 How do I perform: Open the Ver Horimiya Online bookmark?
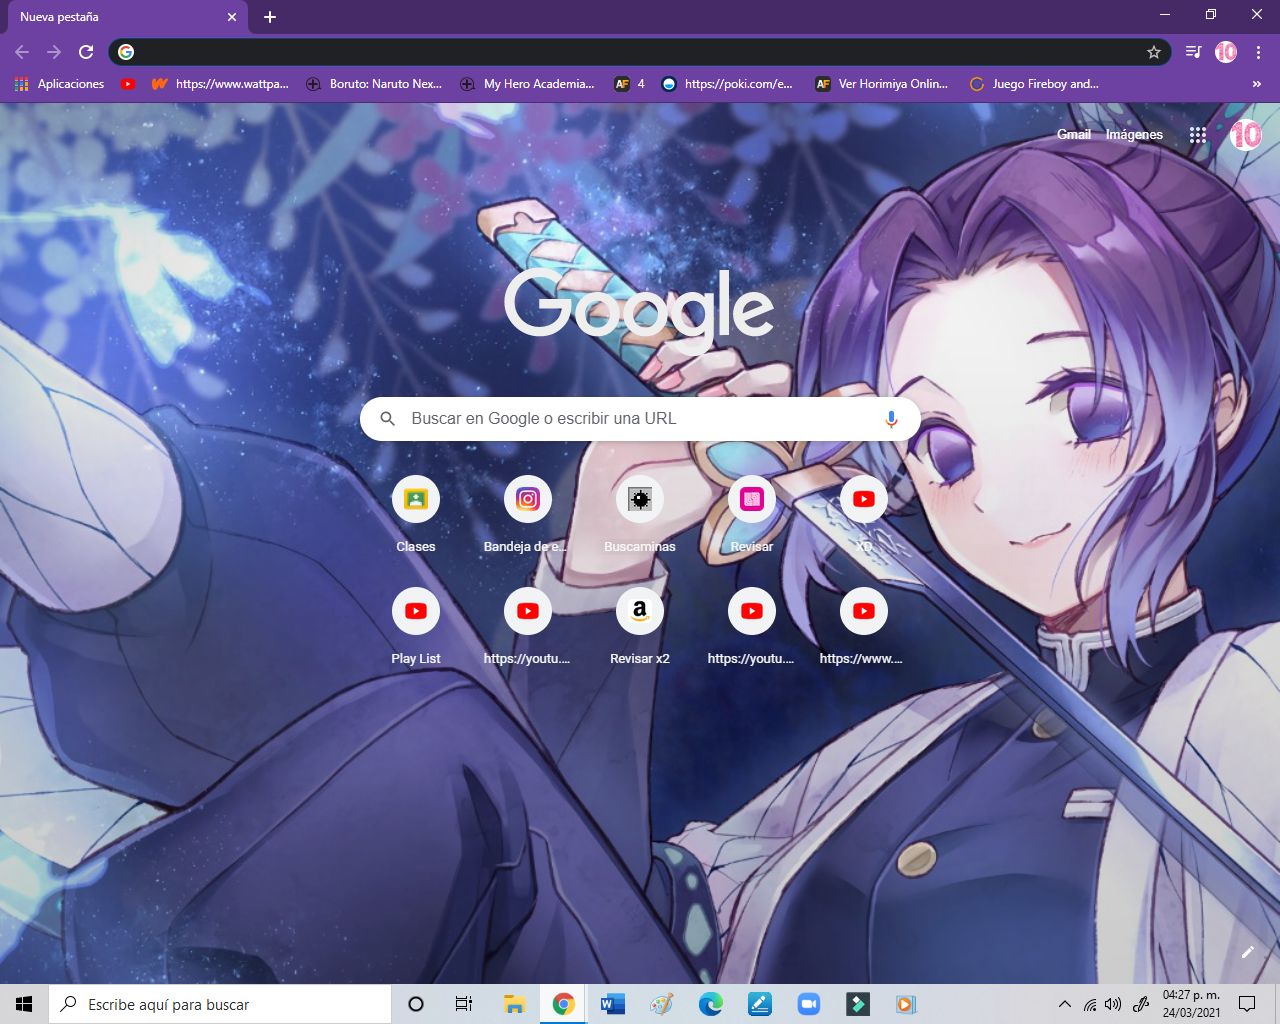pyautogui.click(x=881, y=84)
